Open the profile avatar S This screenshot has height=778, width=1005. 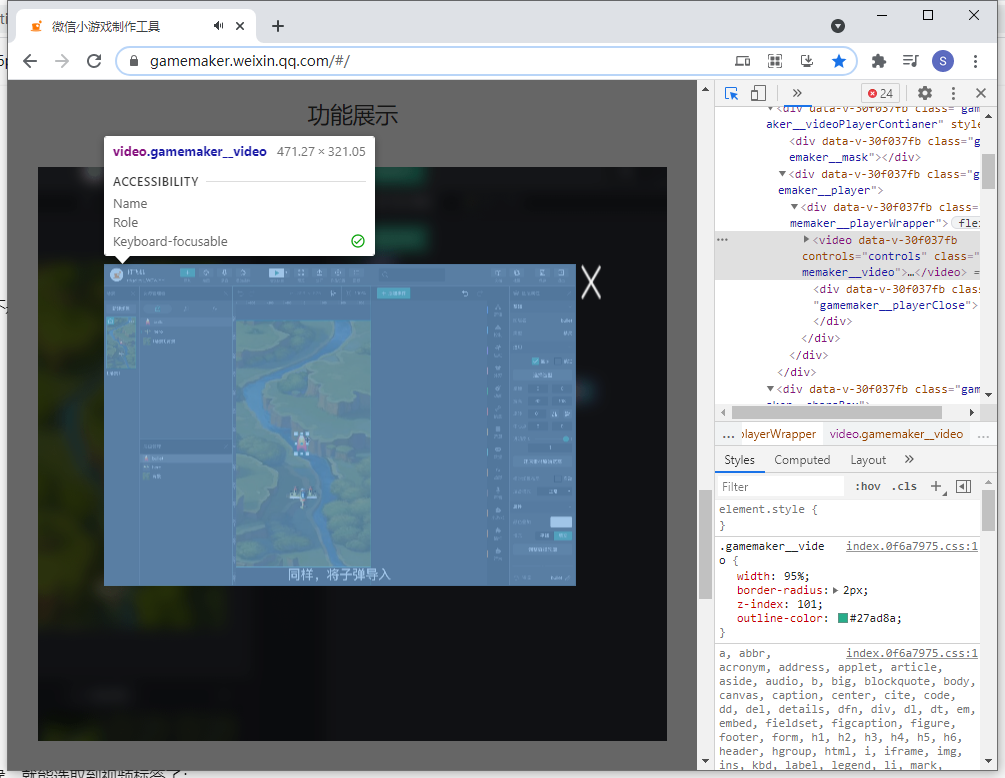(942, 61)
